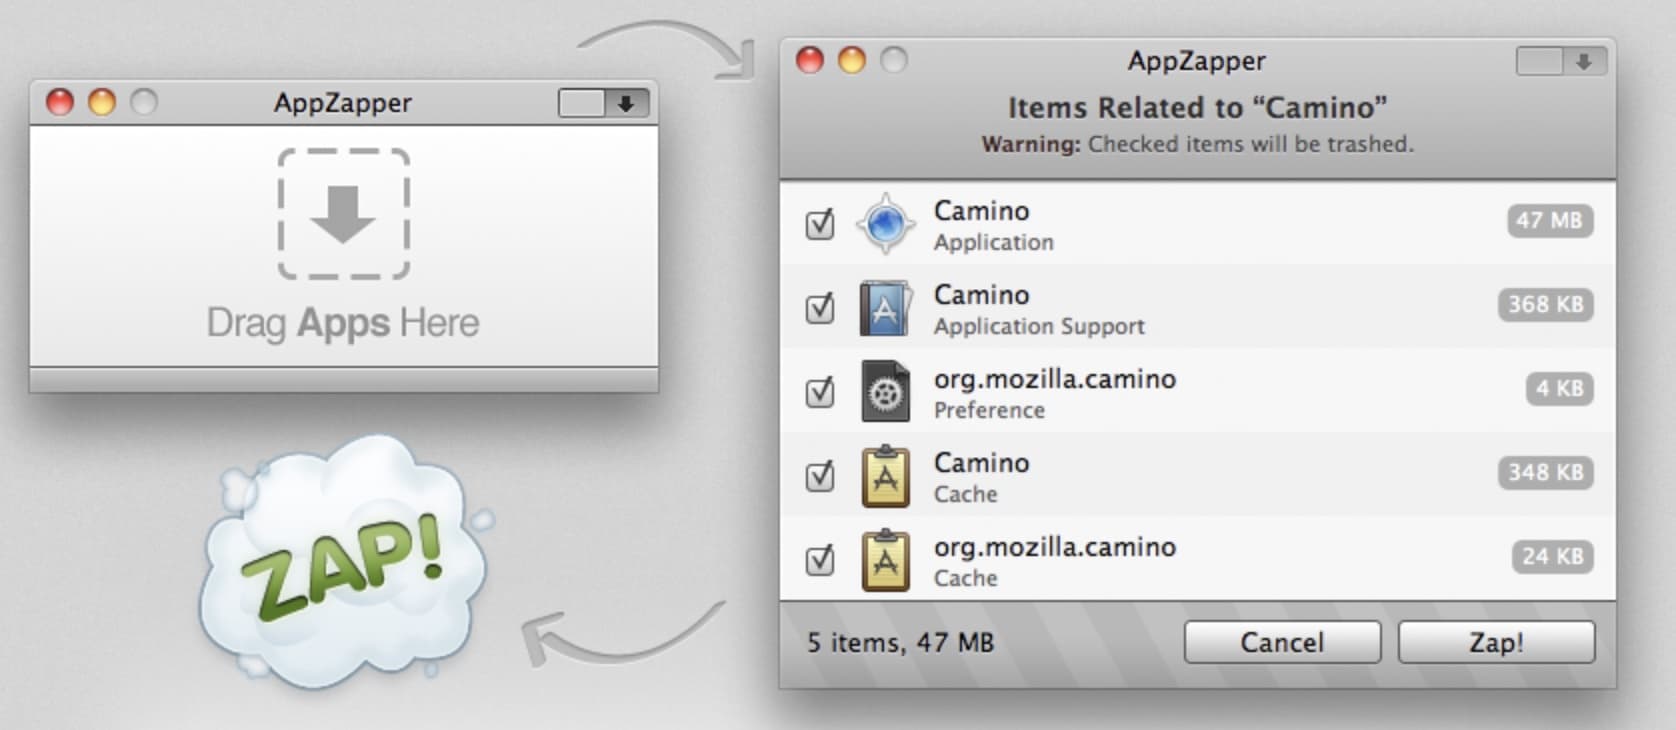Uncheck the Camino Application checkbox
This screenshot has width=1676, height=730.
coord(819,225)
